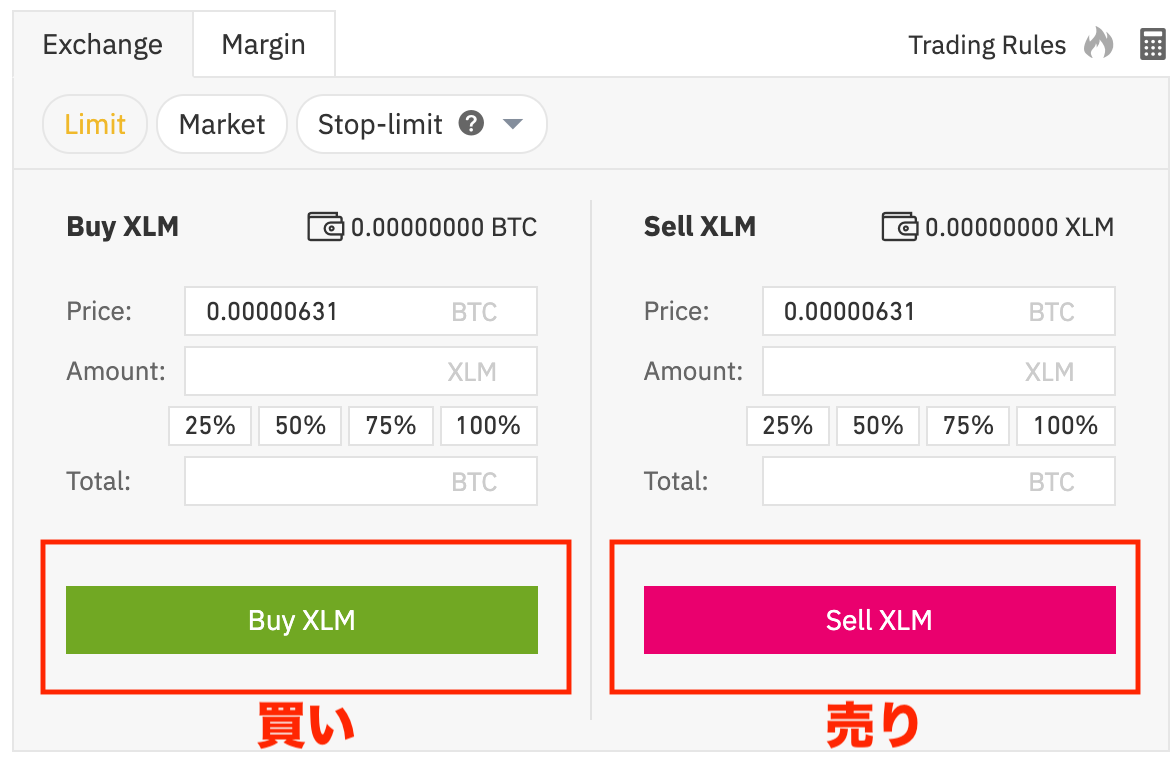
Task: Select the Limit order type
Action: coord(94,124)
